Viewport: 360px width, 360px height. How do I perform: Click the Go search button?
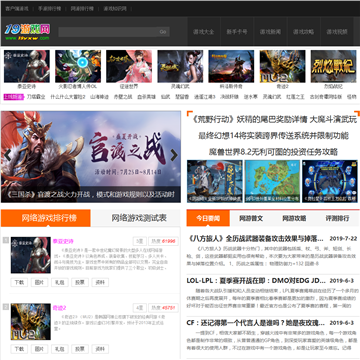tap(163, 32)
